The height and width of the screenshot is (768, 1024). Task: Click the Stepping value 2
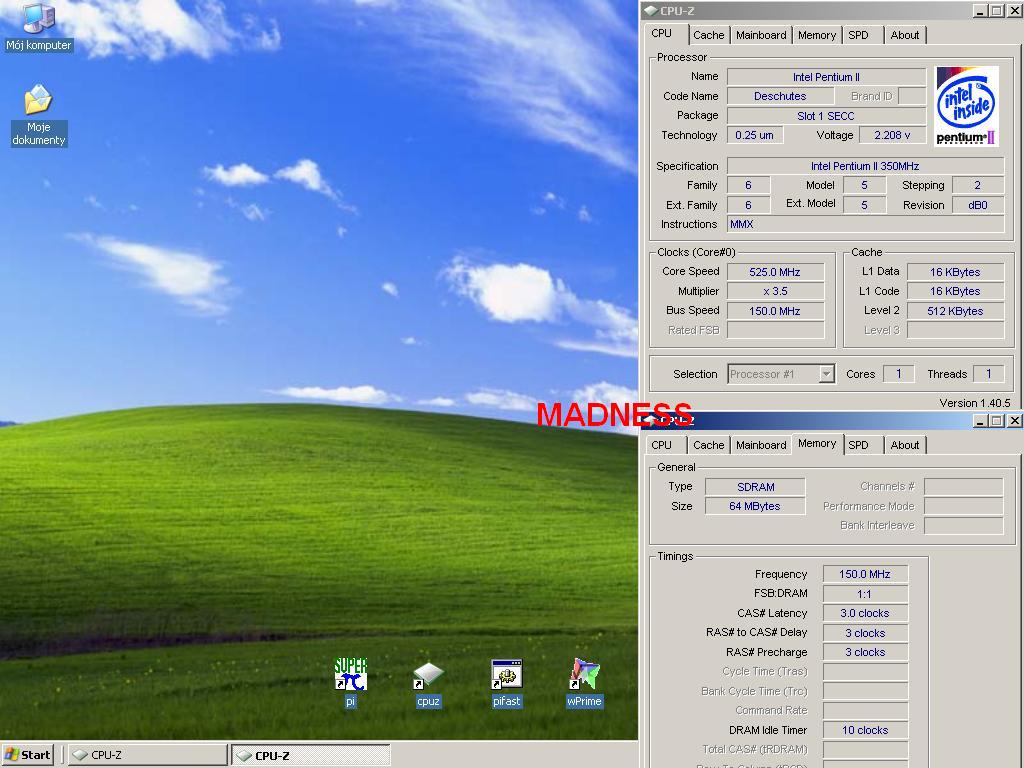(978, 185)
